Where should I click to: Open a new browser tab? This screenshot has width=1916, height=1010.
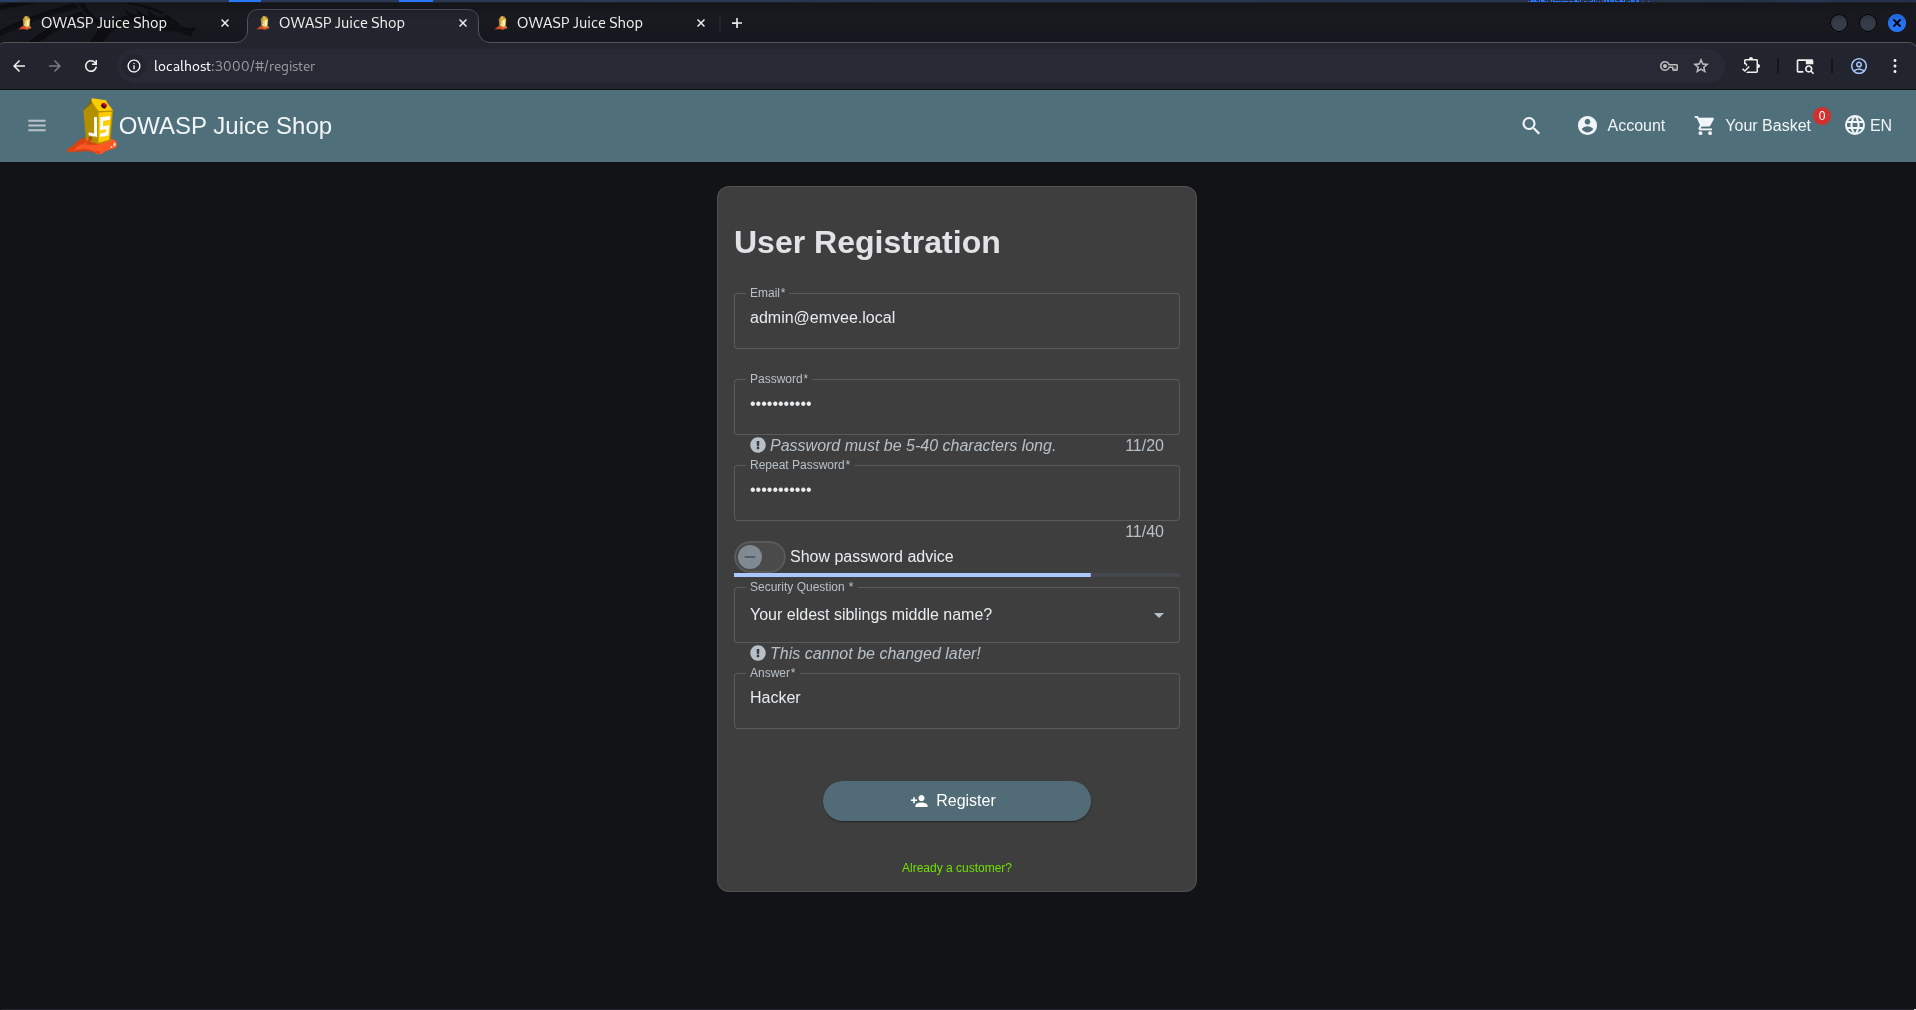(737, 23)
